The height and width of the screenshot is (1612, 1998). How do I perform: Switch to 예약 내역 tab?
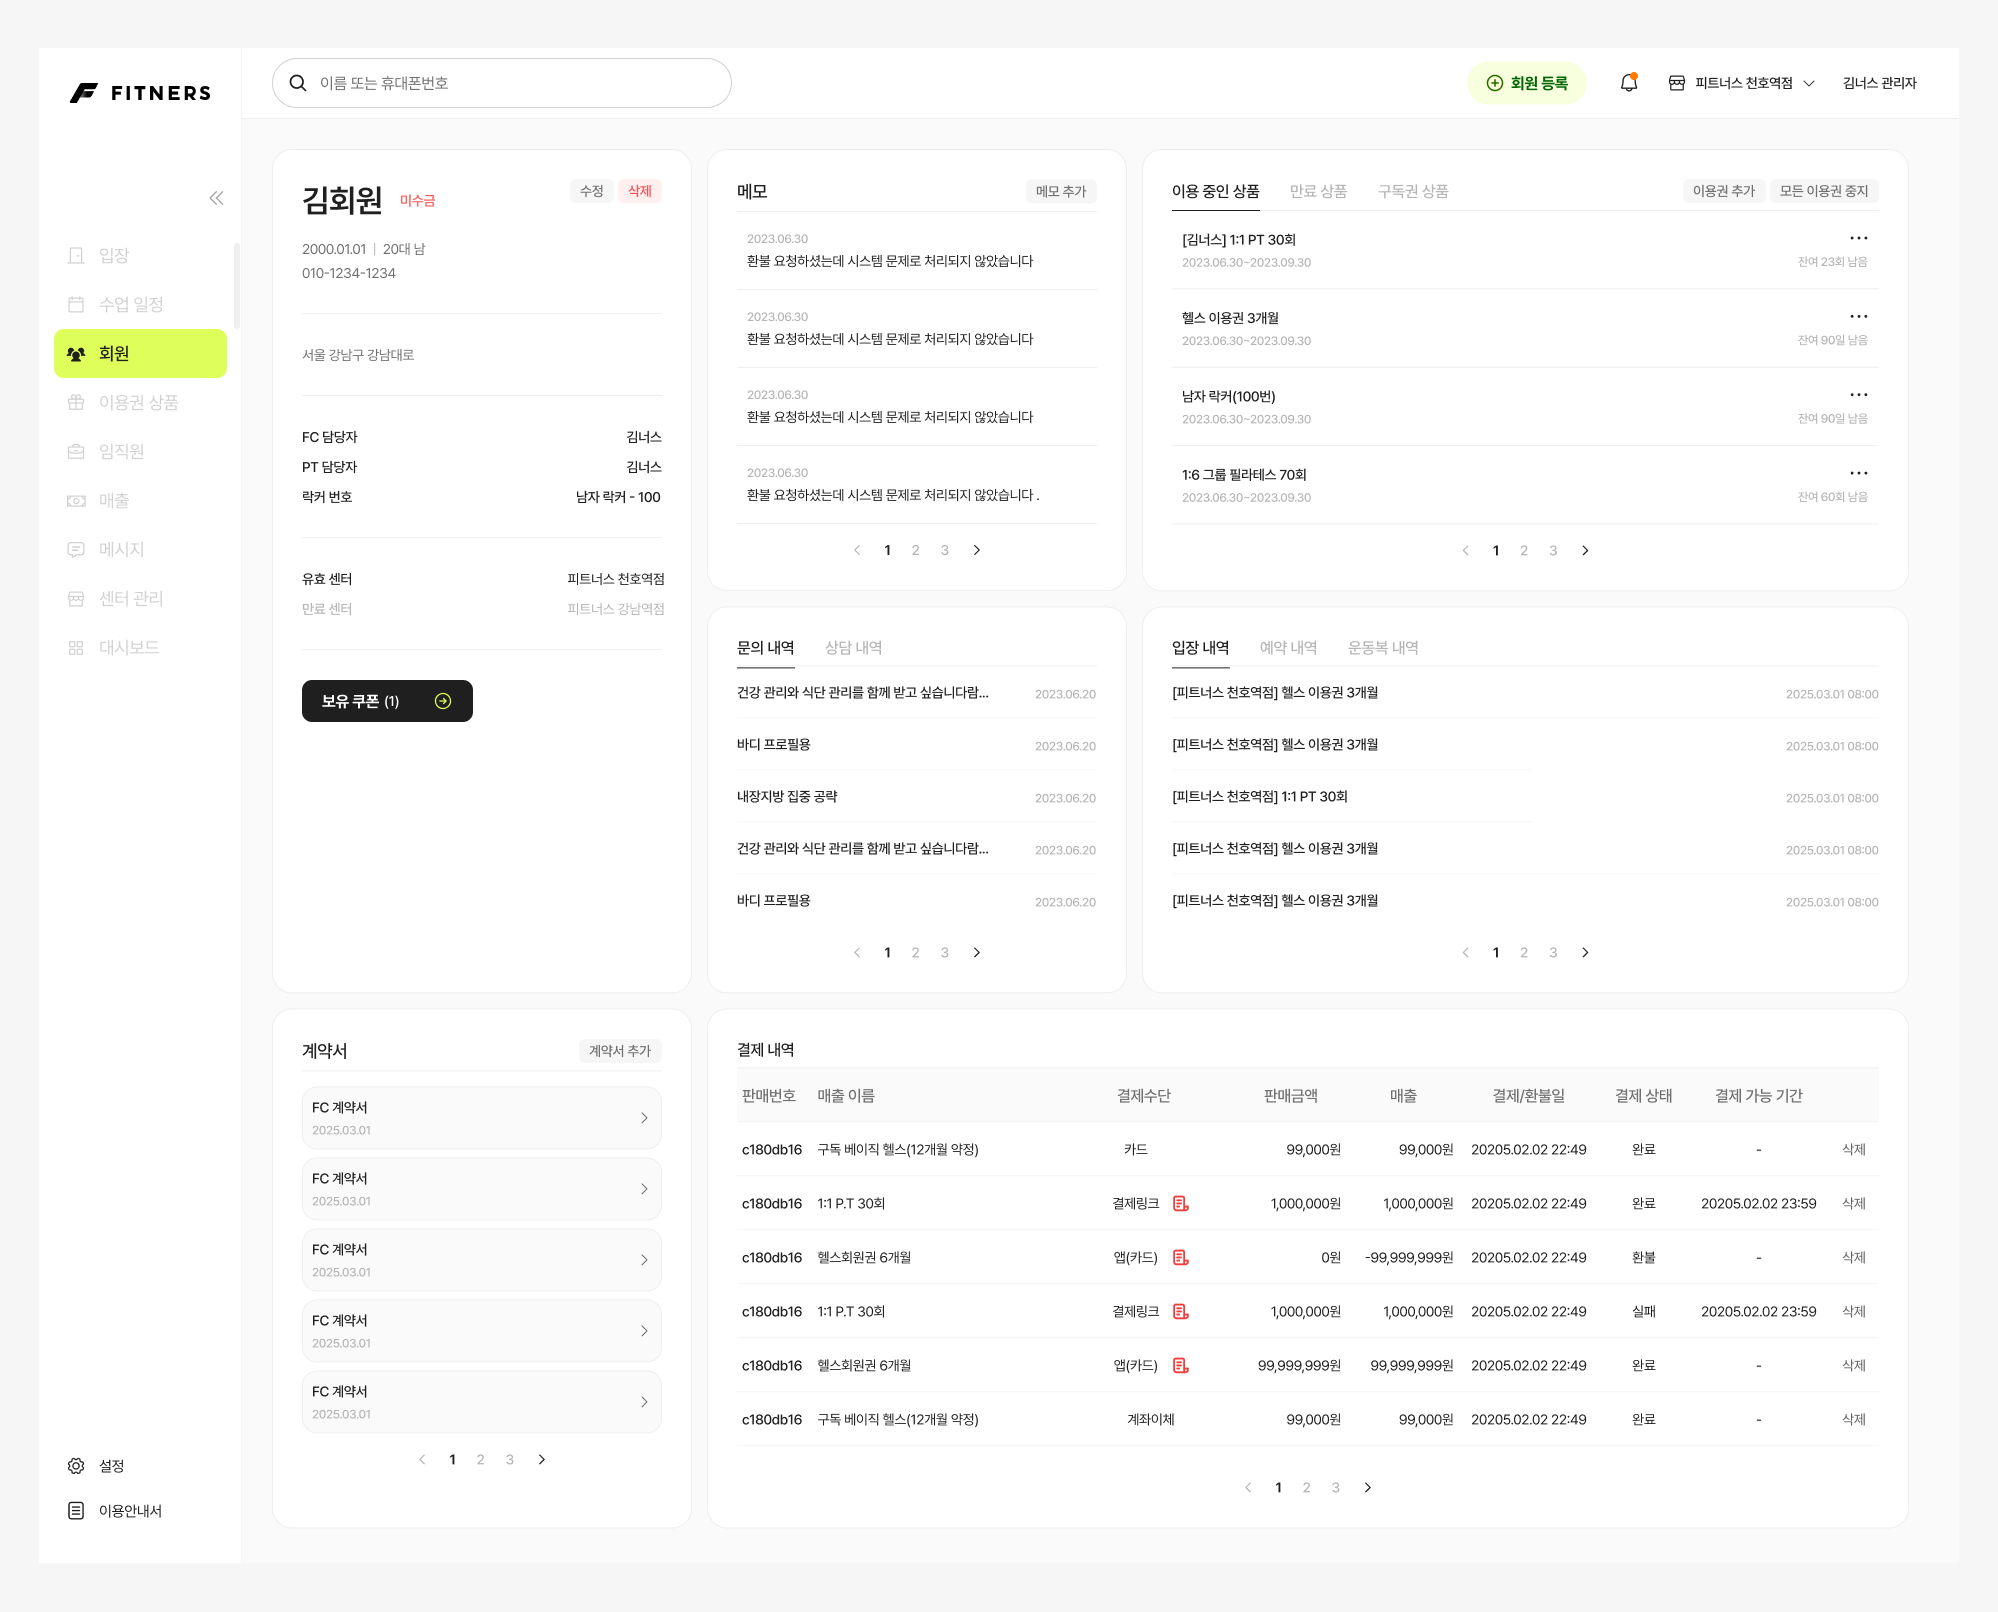click(1288, 648)
